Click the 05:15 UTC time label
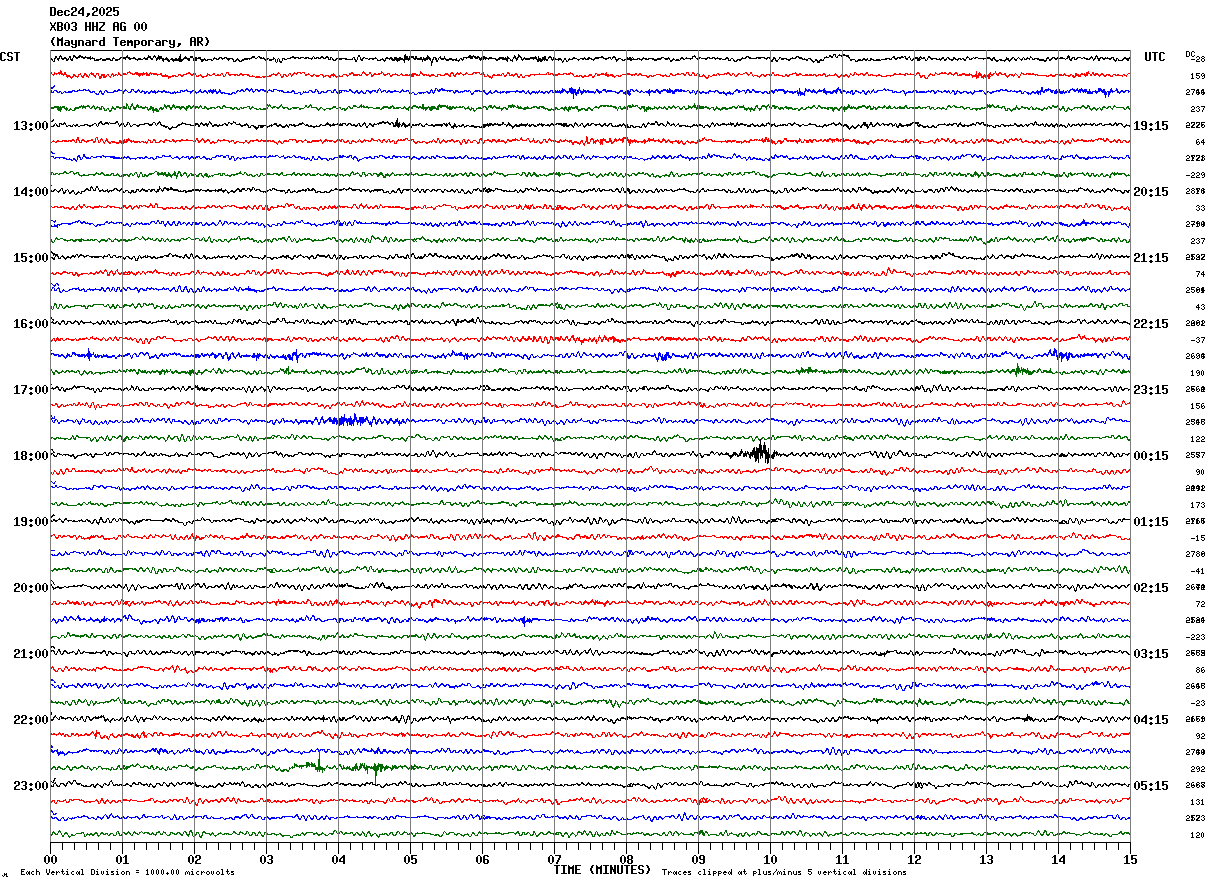This screenshot has height=886, width=1210. (1151, 786)
